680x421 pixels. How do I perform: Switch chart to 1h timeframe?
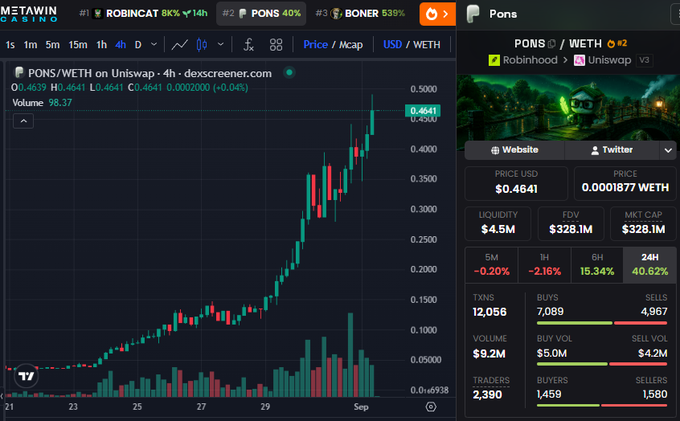101,45
